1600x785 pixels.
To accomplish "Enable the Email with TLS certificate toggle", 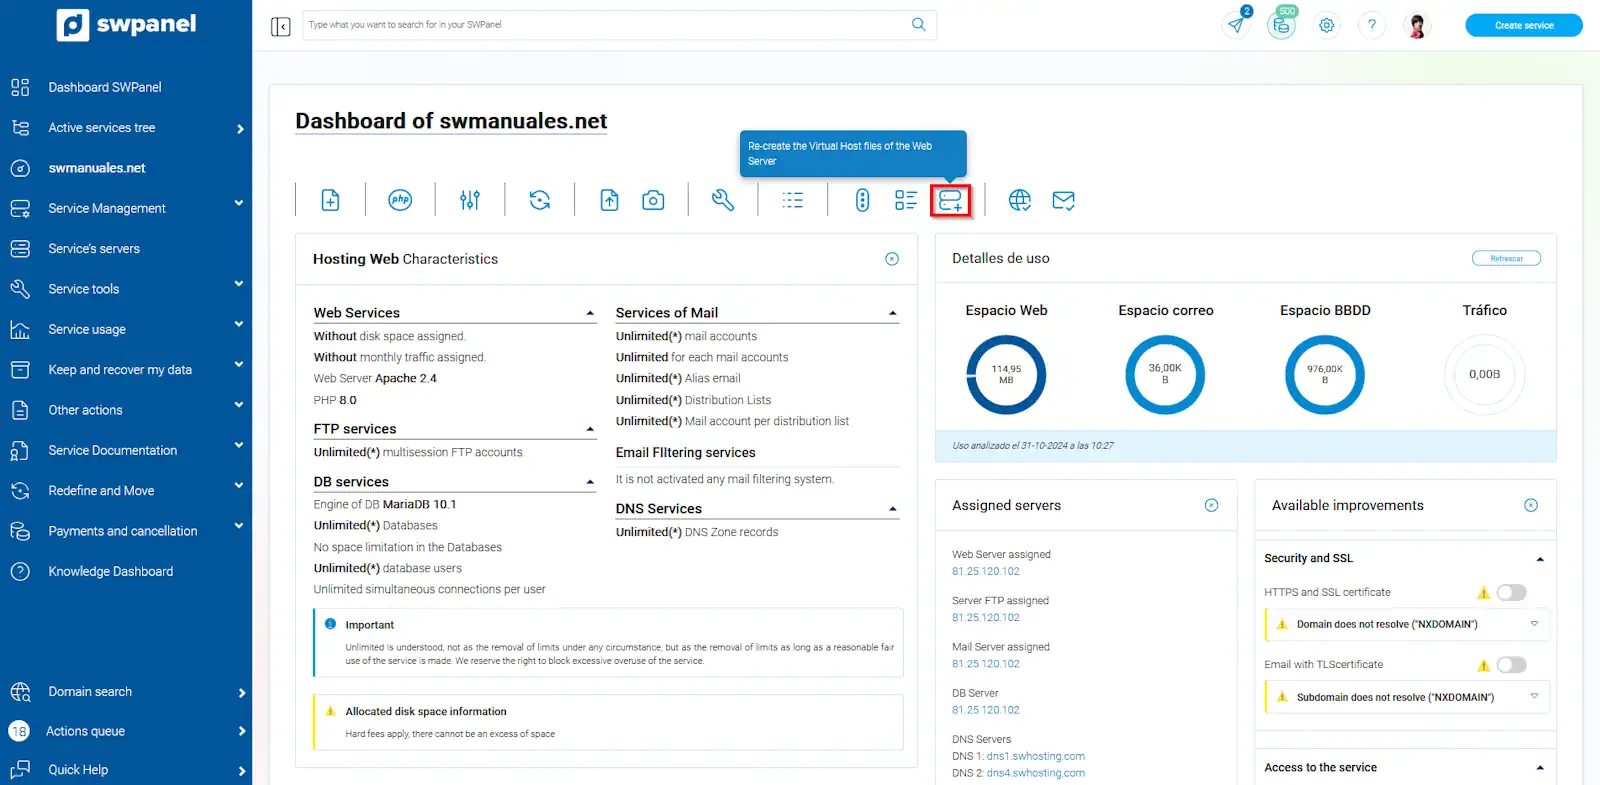I will point(1511,665).
